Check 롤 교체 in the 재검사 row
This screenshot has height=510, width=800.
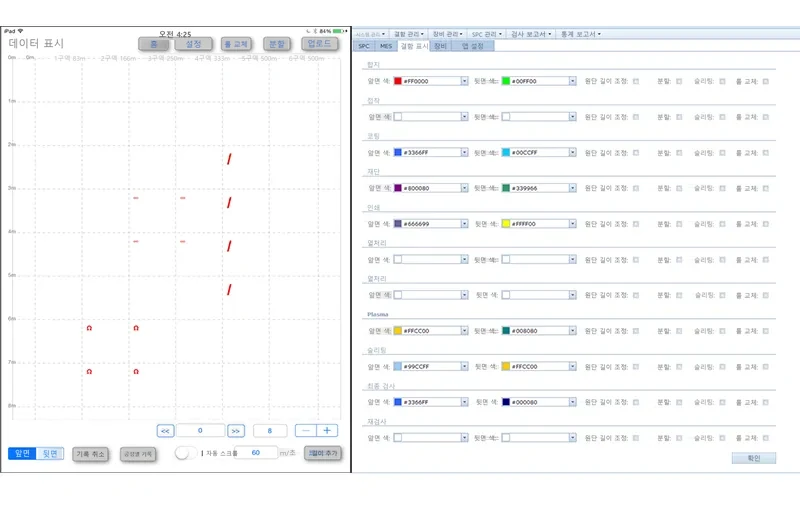click(x=766, y=438)
